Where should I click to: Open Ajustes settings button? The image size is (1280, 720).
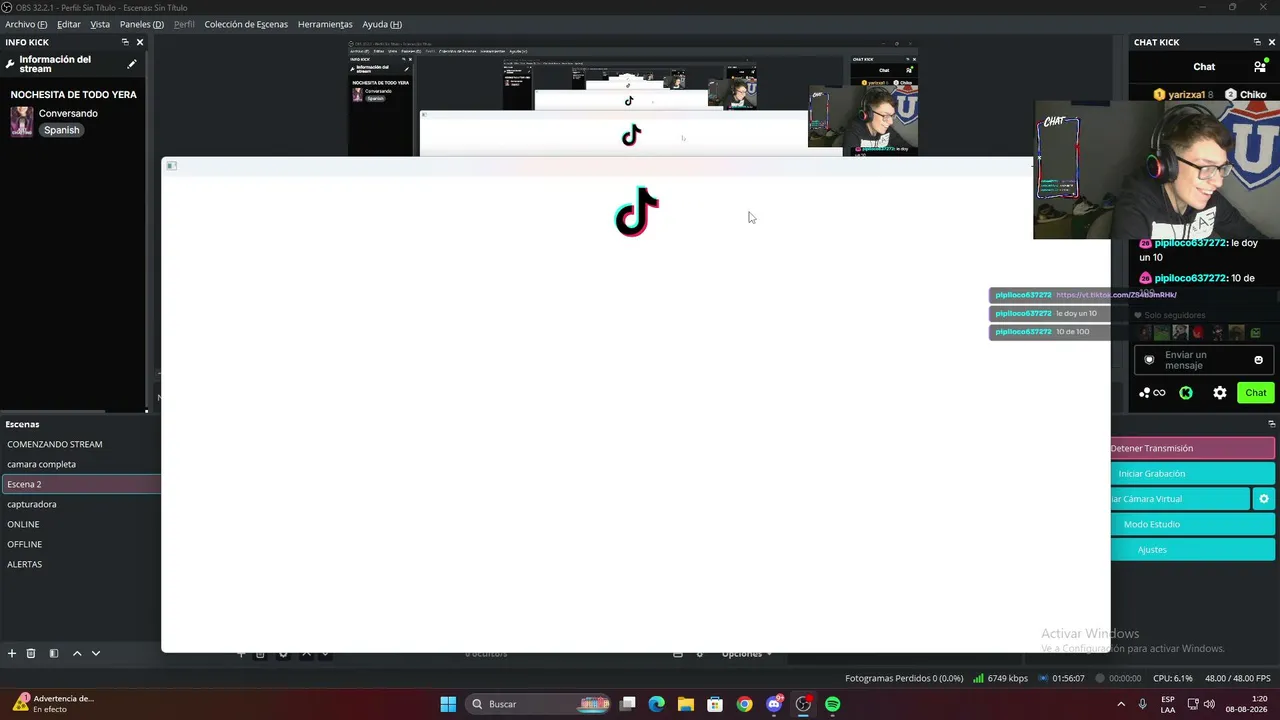coord(1193,549)
